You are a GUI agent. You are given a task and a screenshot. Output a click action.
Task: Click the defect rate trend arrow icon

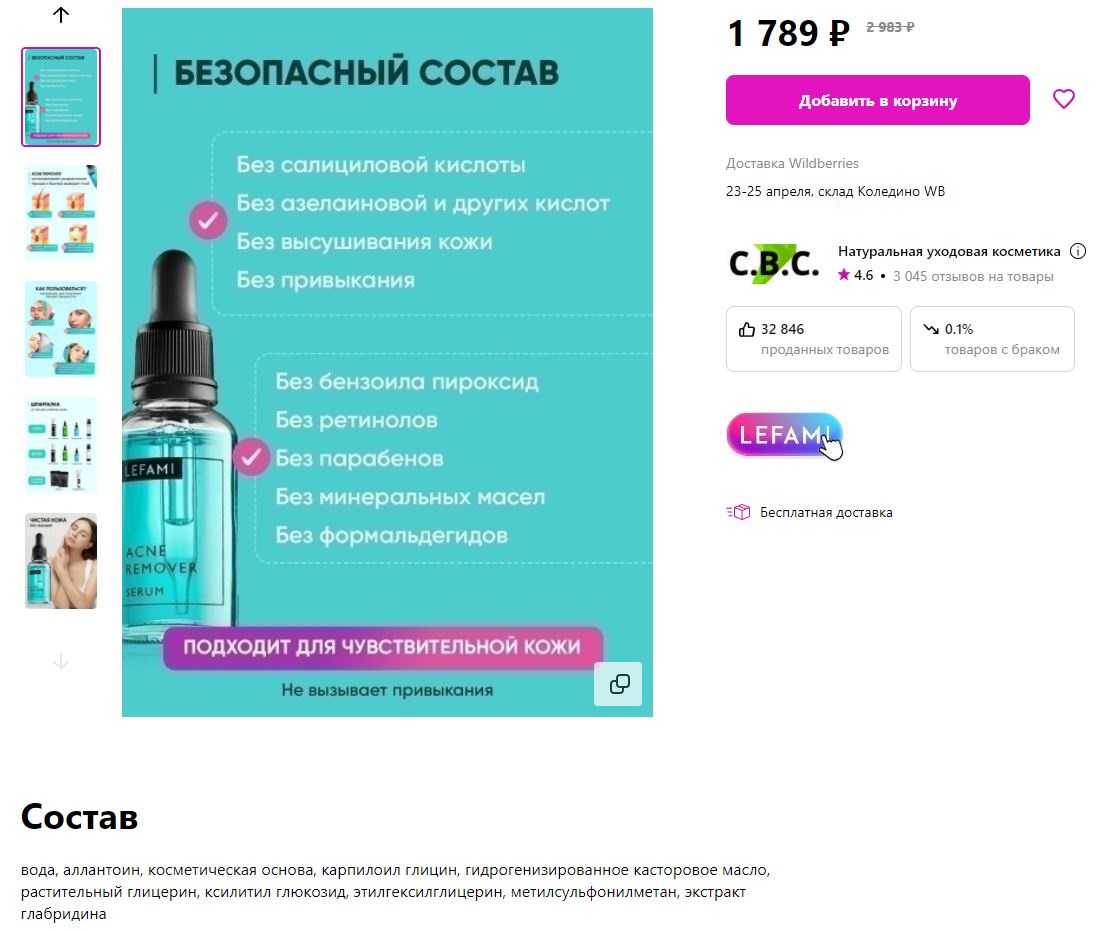[x=931, y=329]
